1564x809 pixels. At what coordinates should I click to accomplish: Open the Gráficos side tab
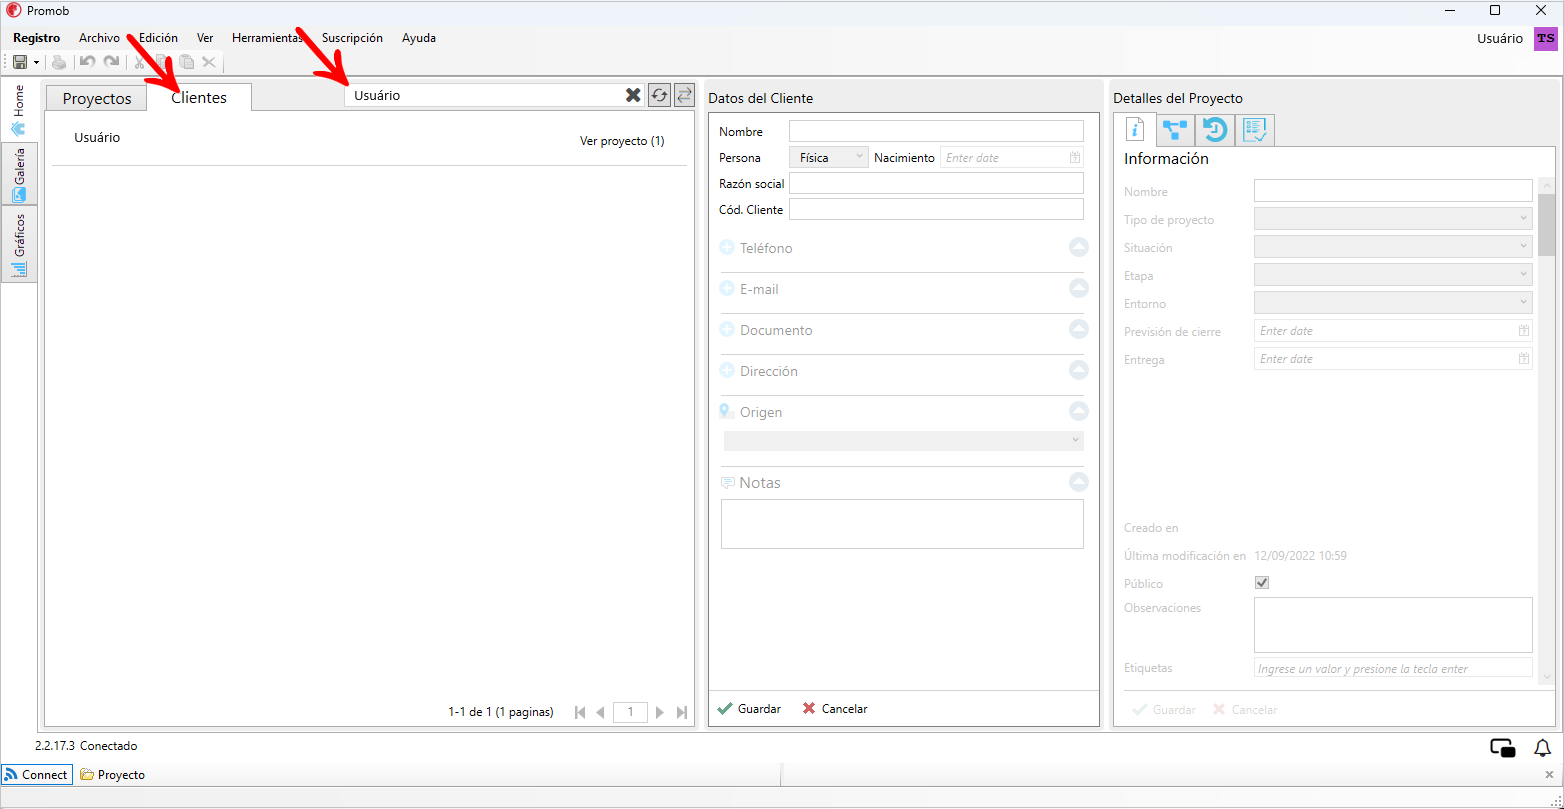19,244
